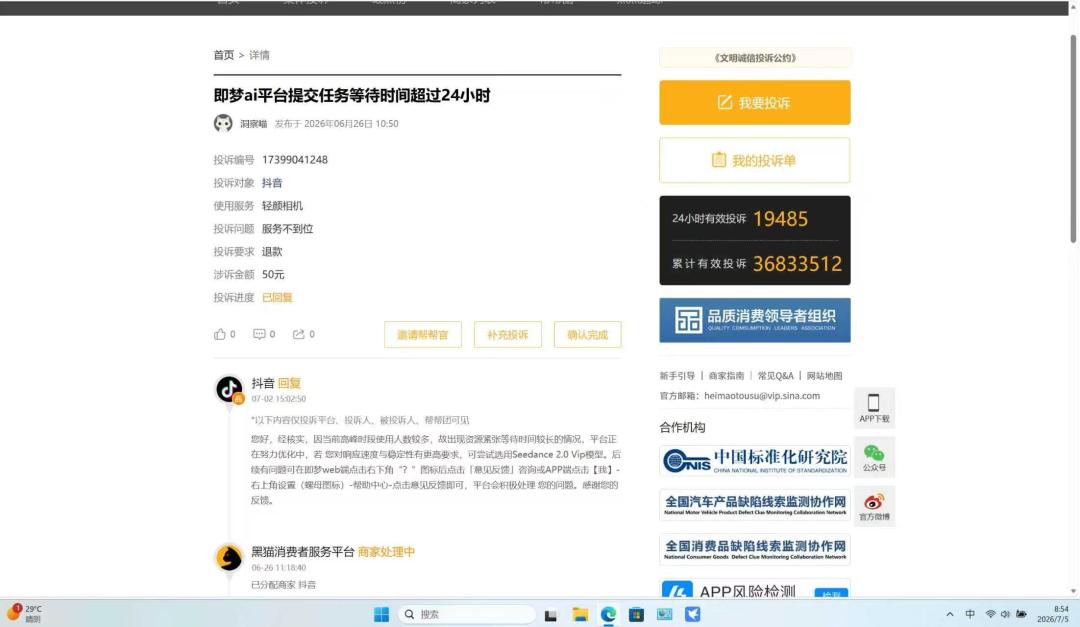Click 累计有效投诉 count 36833512

[797, 264]
